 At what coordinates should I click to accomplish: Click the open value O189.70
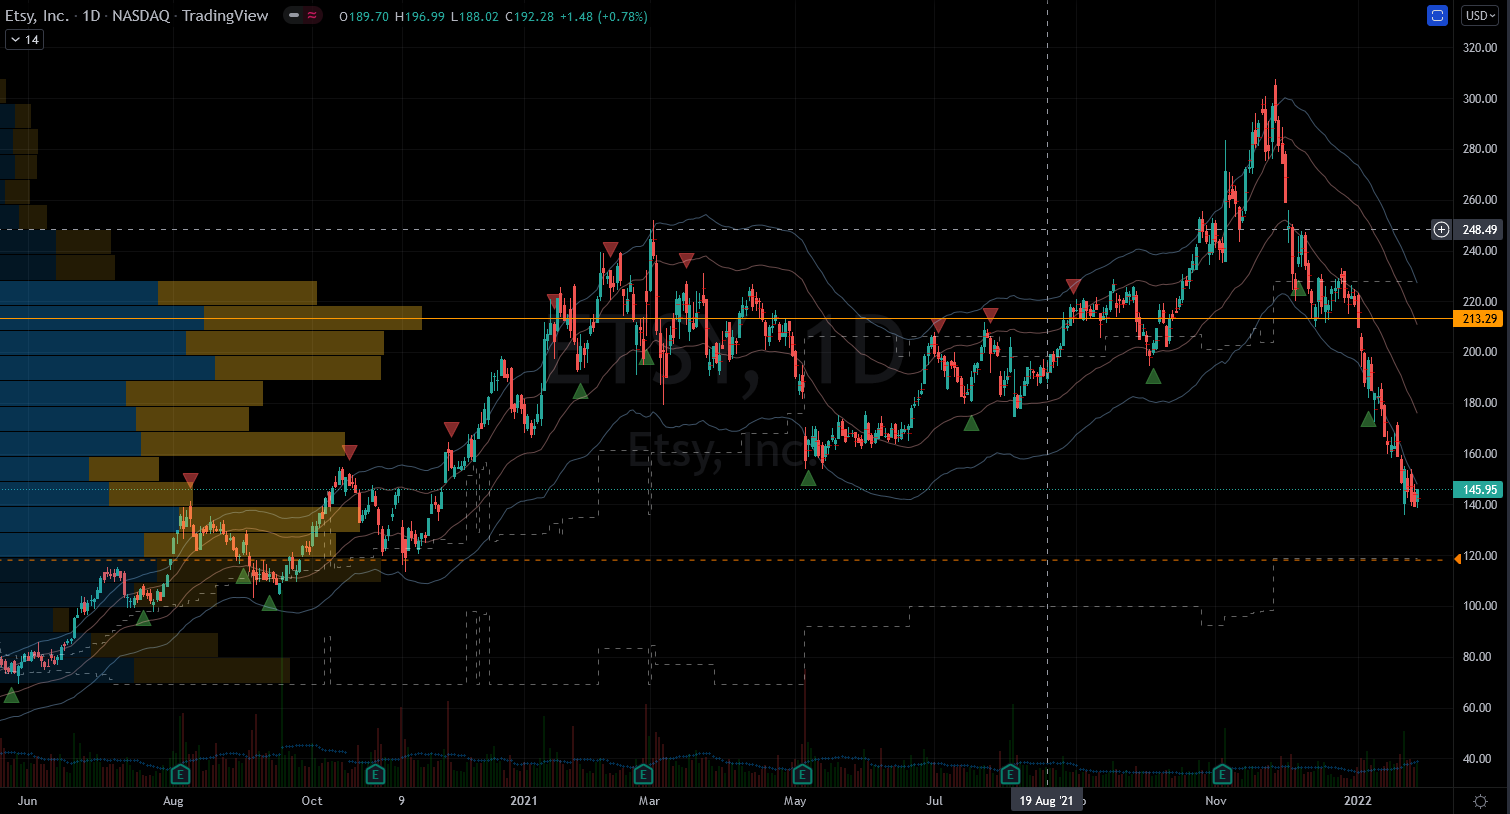coord(364,17)
